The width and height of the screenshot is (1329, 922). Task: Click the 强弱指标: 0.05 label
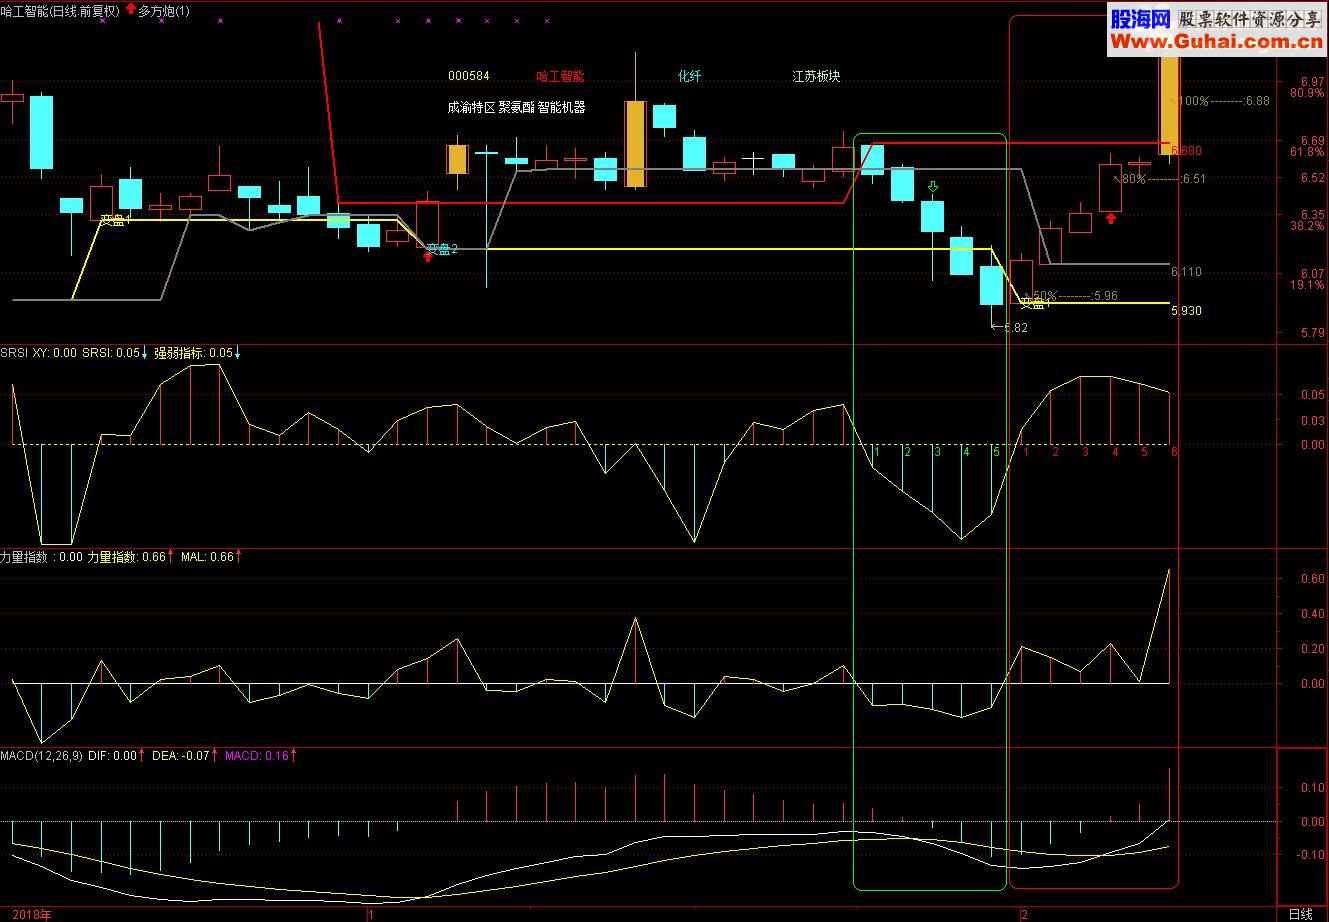(193, 353)
